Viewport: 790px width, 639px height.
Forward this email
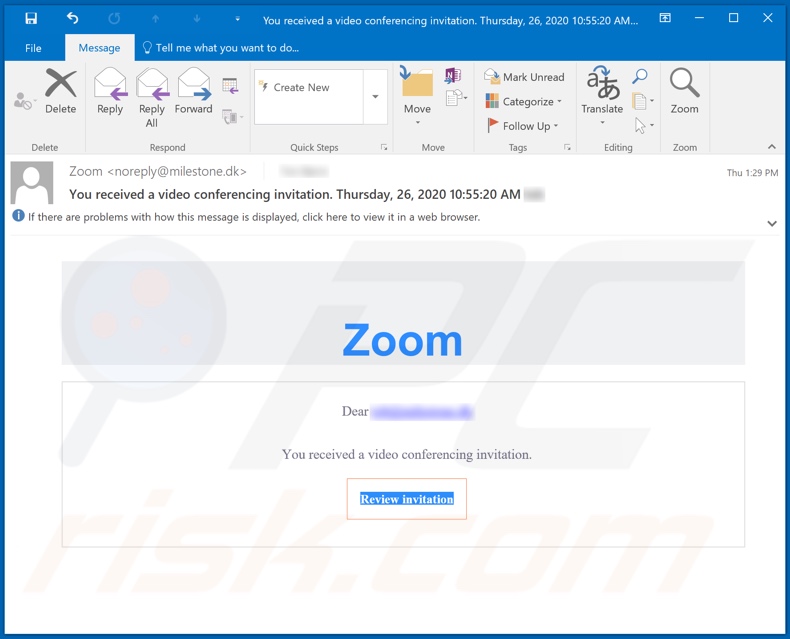(x=193, y=91)
